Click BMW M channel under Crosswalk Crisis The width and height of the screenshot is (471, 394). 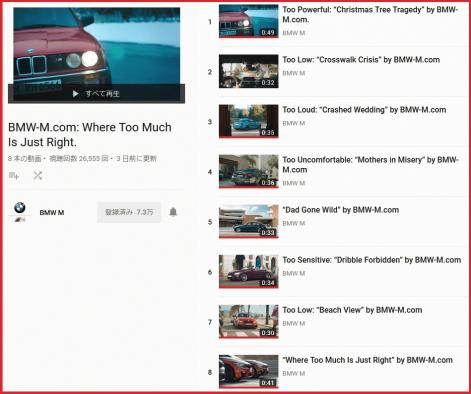pos(294,73)
